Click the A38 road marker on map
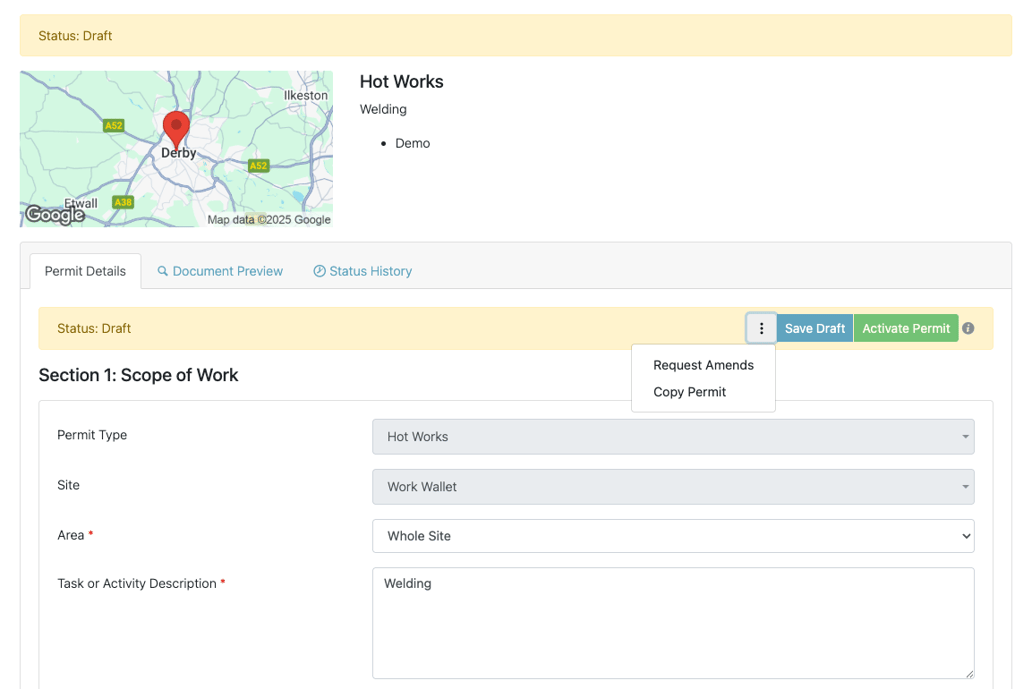The width and height of the screenshot is (1032, 689). [123, 202]
